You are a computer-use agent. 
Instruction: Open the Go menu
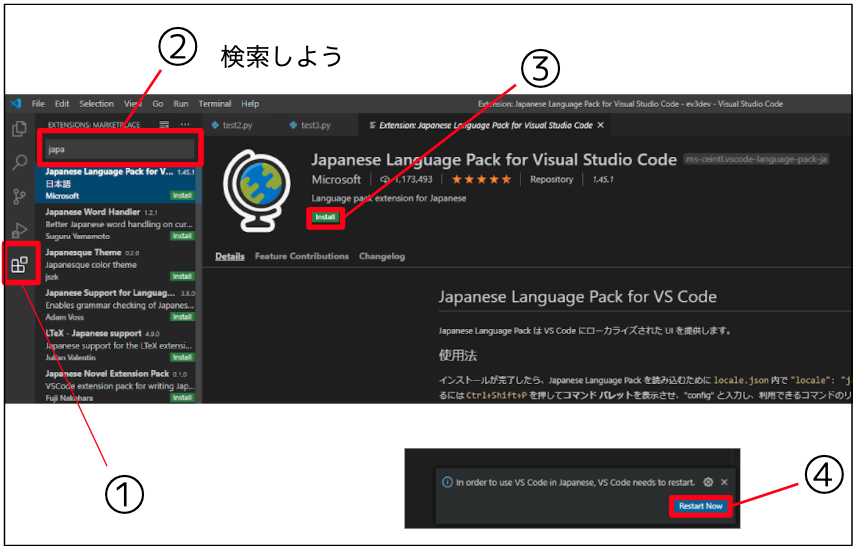157,104
